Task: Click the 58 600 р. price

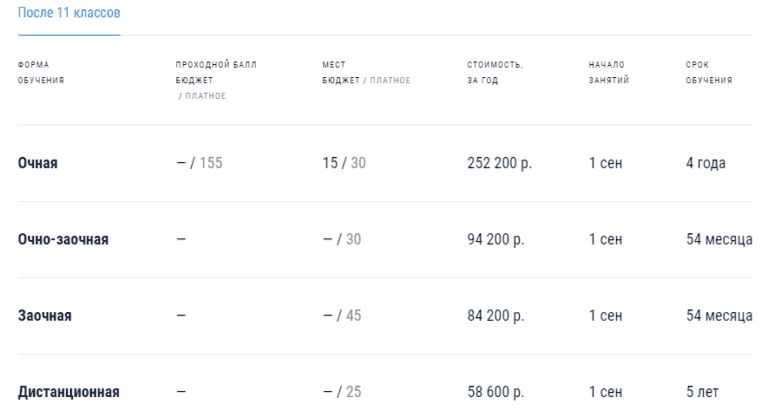Action: (x=495, y=392)
